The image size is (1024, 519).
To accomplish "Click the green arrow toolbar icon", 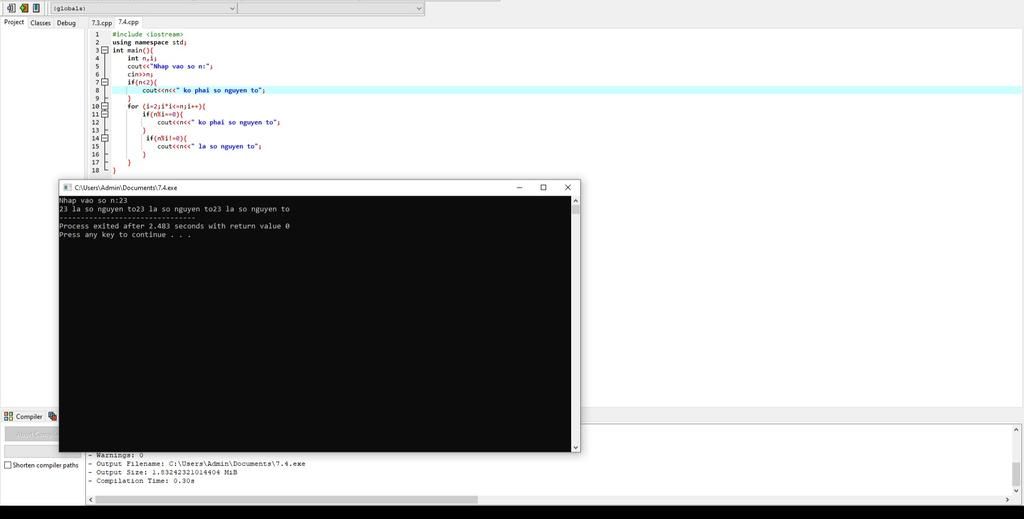I will tap(24, 8).
